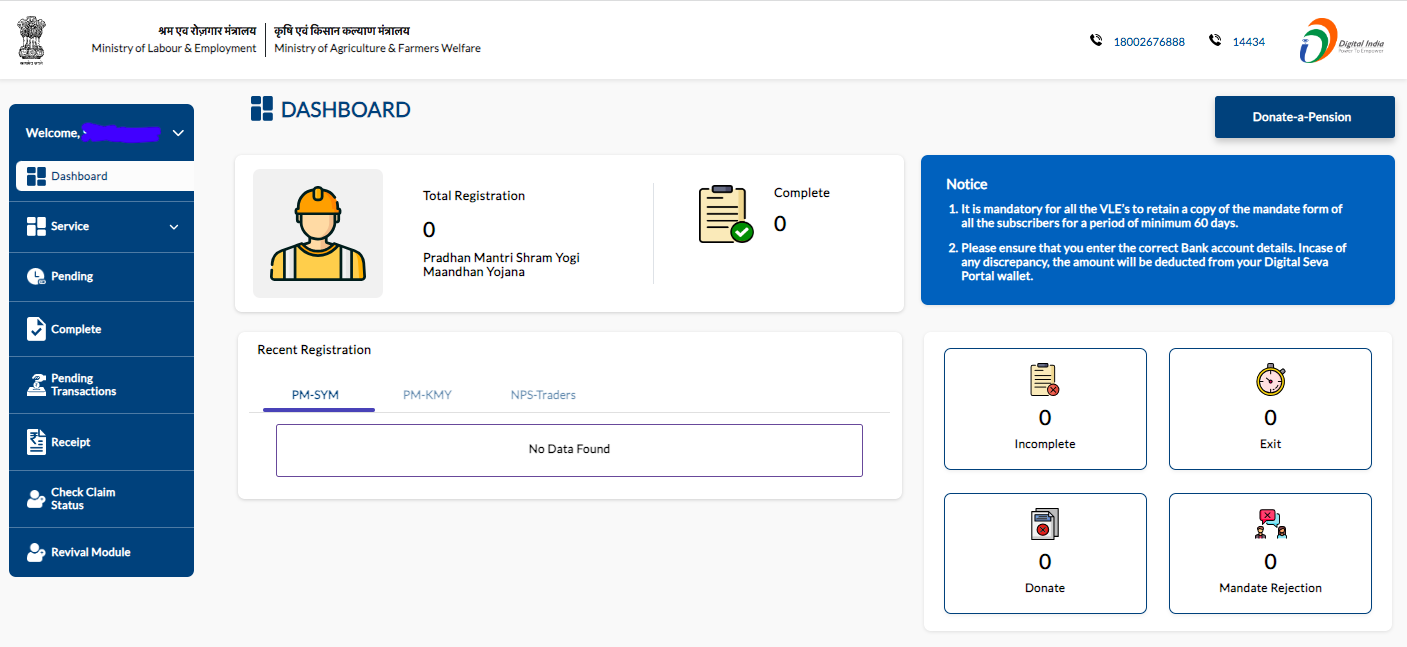
Task: Click the Donate tile with zero count
Action: [x=1045, y=553]
